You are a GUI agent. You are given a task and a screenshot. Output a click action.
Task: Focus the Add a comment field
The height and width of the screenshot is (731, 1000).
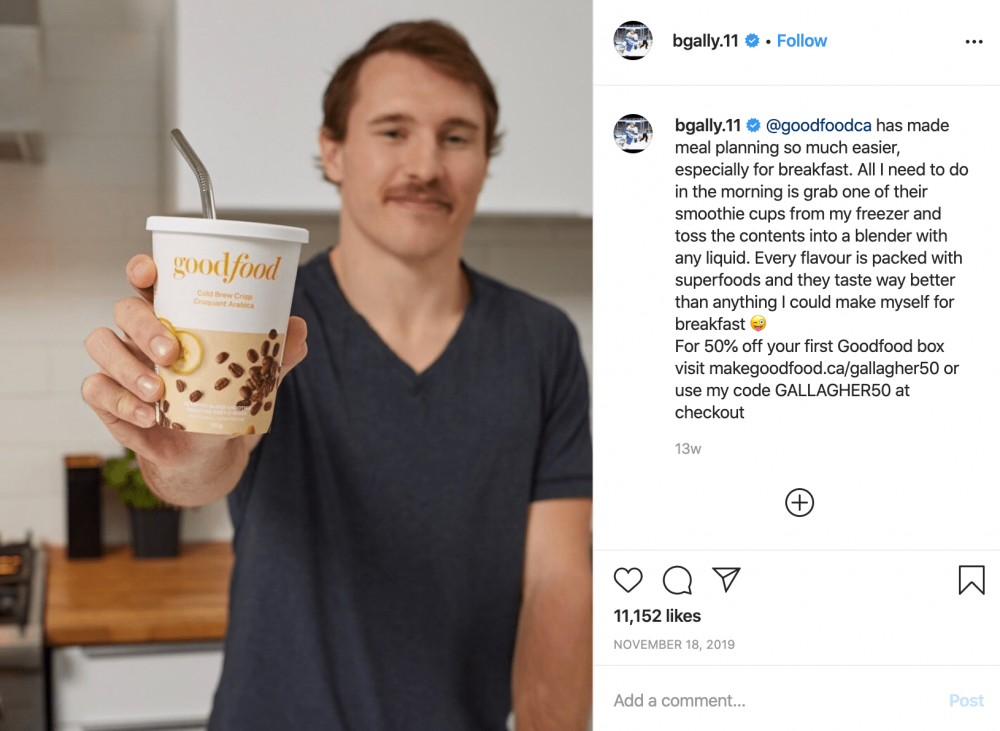pyautogui.click(x=775, y=700)
